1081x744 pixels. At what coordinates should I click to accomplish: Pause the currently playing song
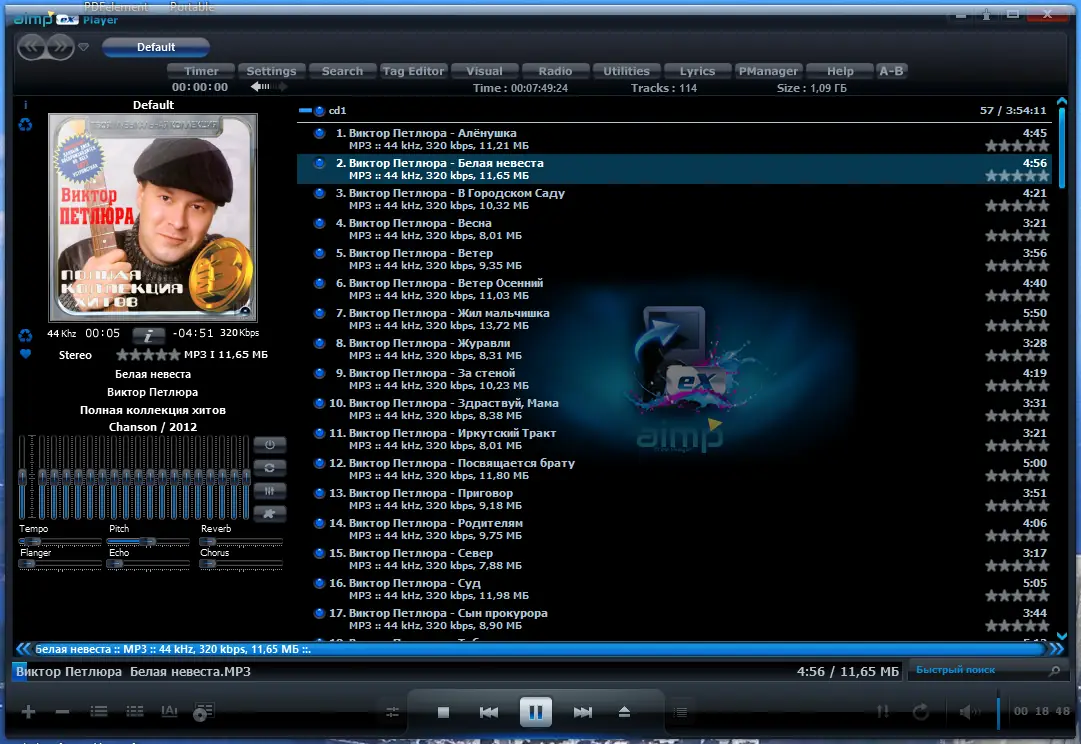(x=536, y=712)
